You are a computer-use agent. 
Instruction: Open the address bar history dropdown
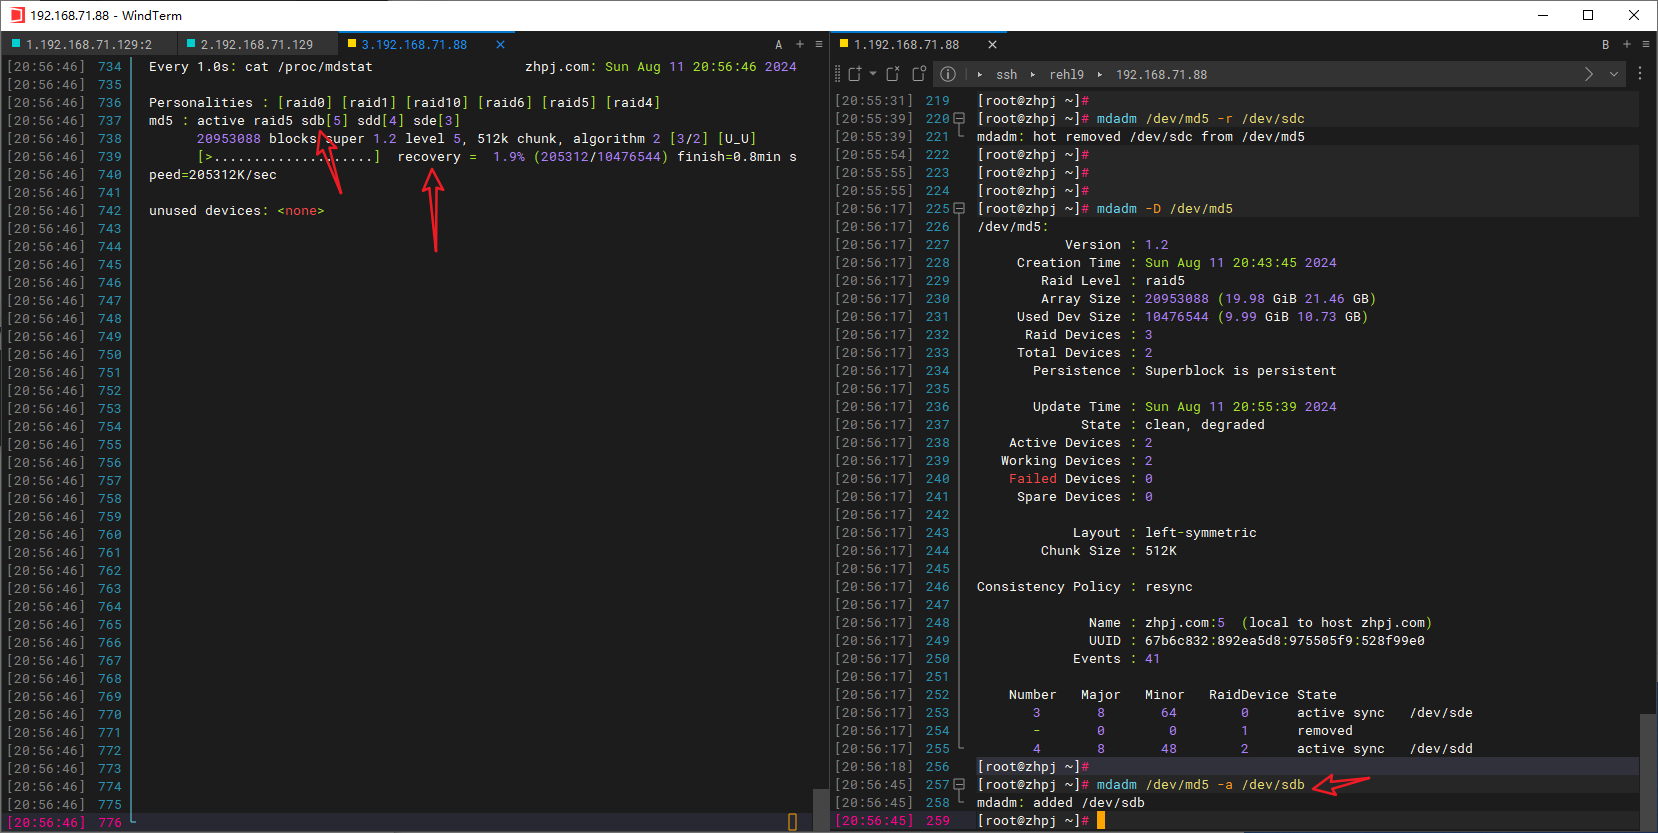(x=1613, y=74)
